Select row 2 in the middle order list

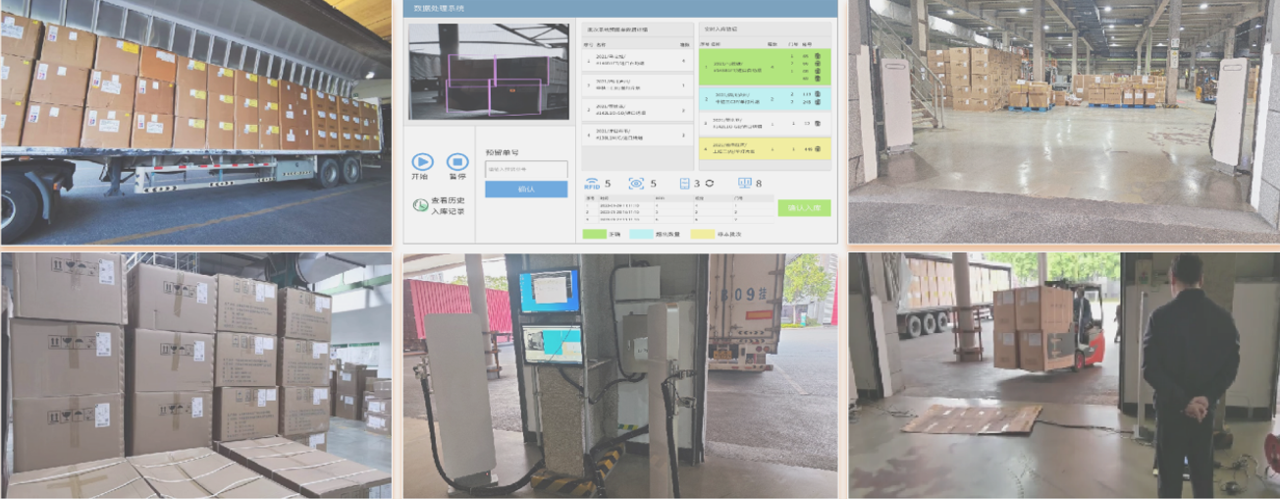pos(638,85)
